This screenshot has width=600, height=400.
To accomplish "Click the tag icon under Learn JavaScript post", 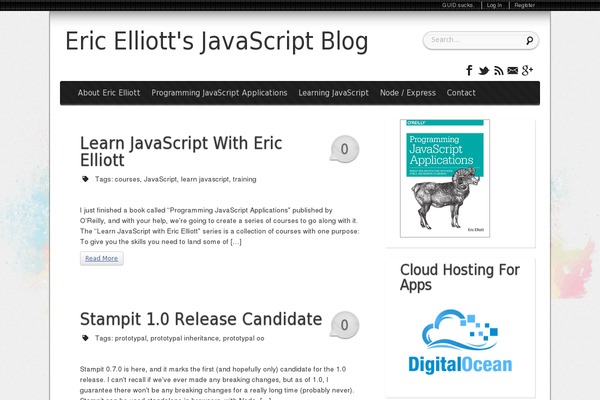I will (85, 179).
